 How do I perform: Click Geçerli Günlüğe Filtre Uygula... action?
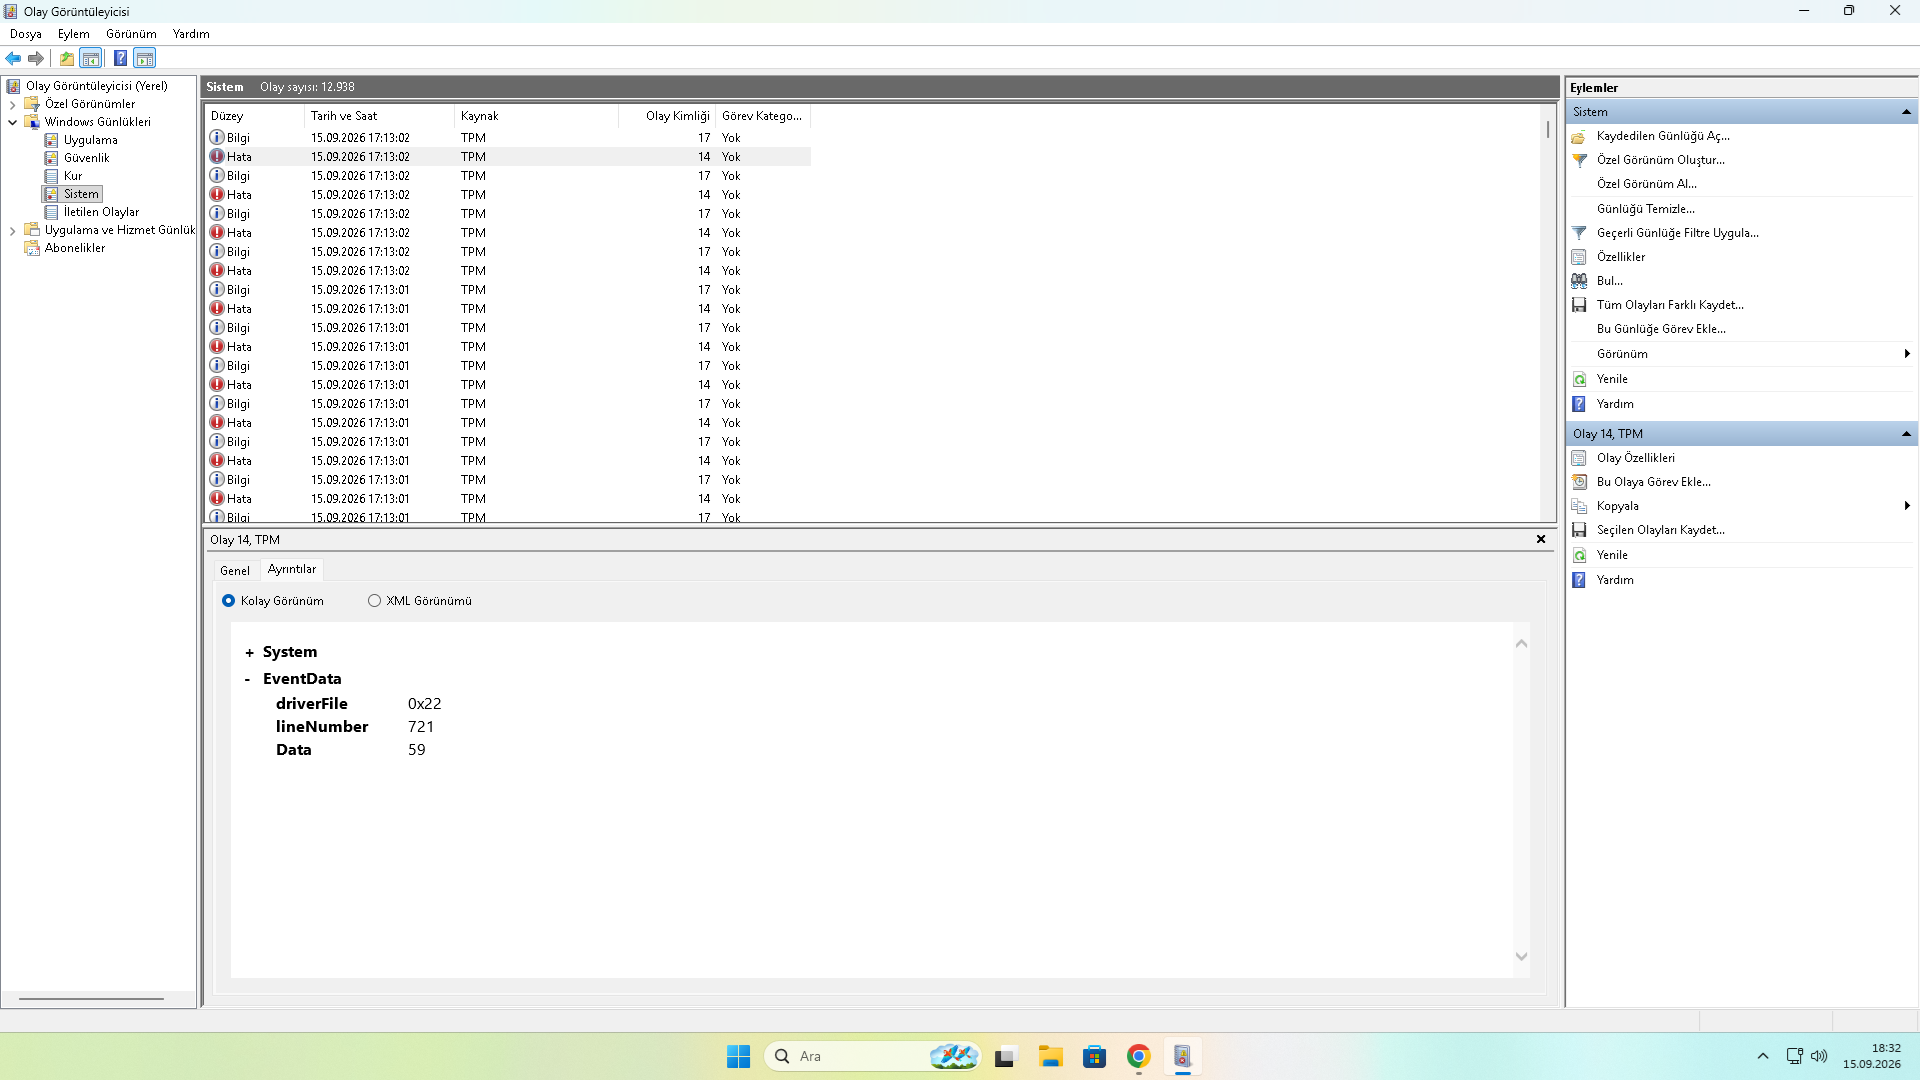[1677, 233]
